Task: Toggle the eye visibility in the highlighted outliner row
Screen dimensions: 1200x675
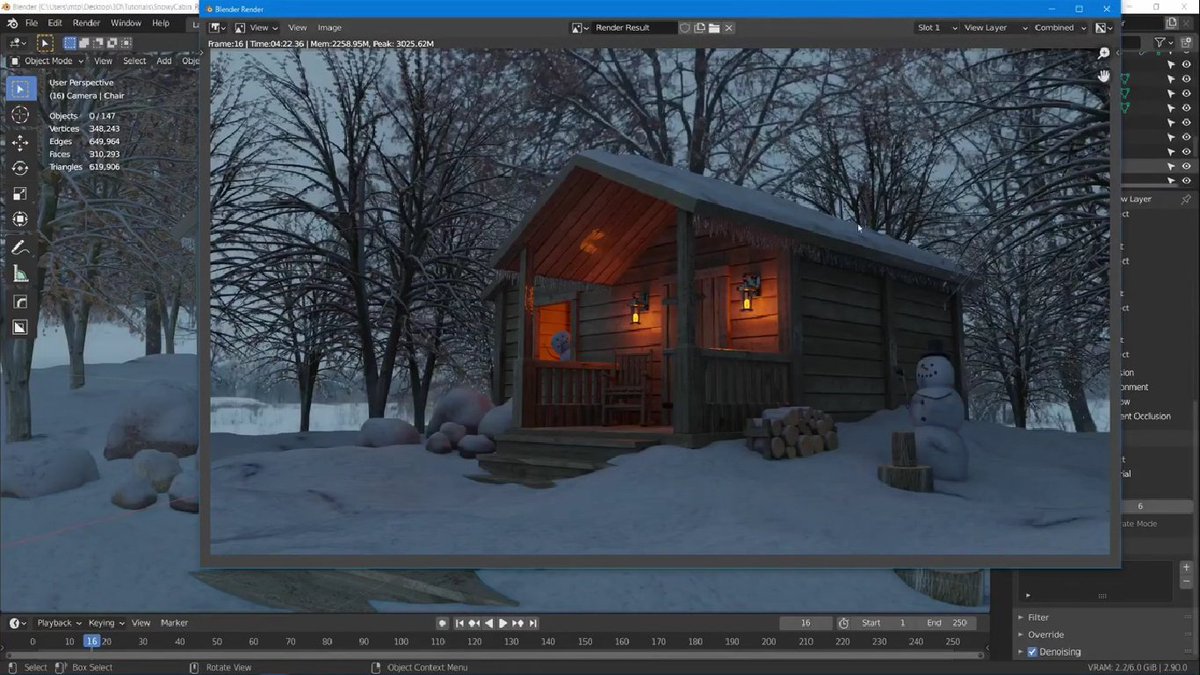Action: [1186, 166]
